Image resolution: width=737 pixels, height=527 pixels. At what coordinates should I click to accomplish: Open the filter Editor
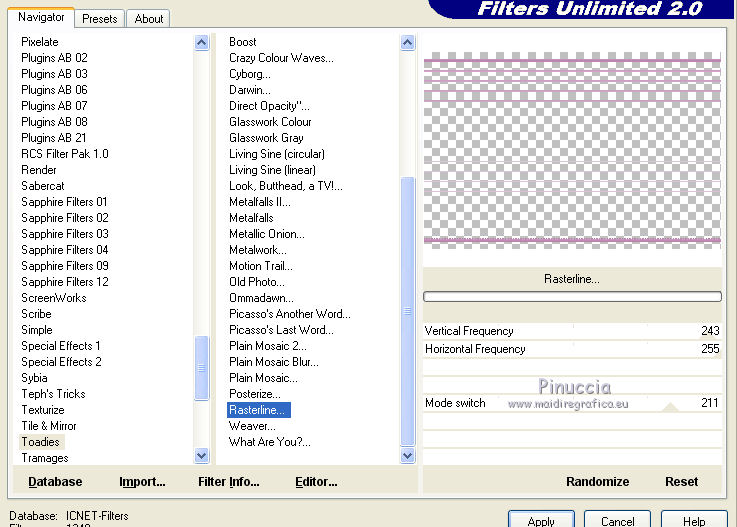(316, 481)
